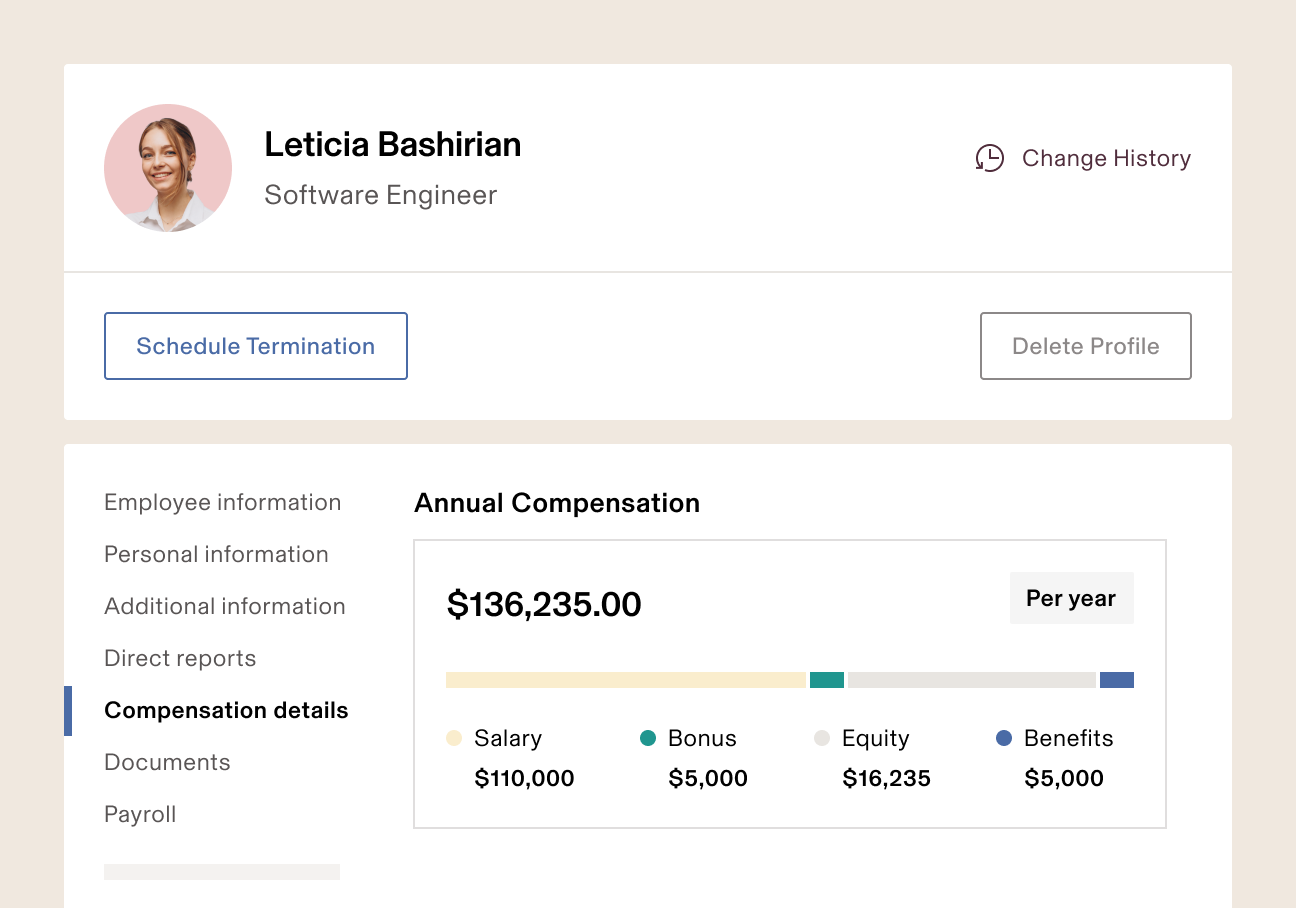The height and width of the screenshot is (908, 1296).
Task: Select Additional information in sidebar
Action: coord(224,606)
